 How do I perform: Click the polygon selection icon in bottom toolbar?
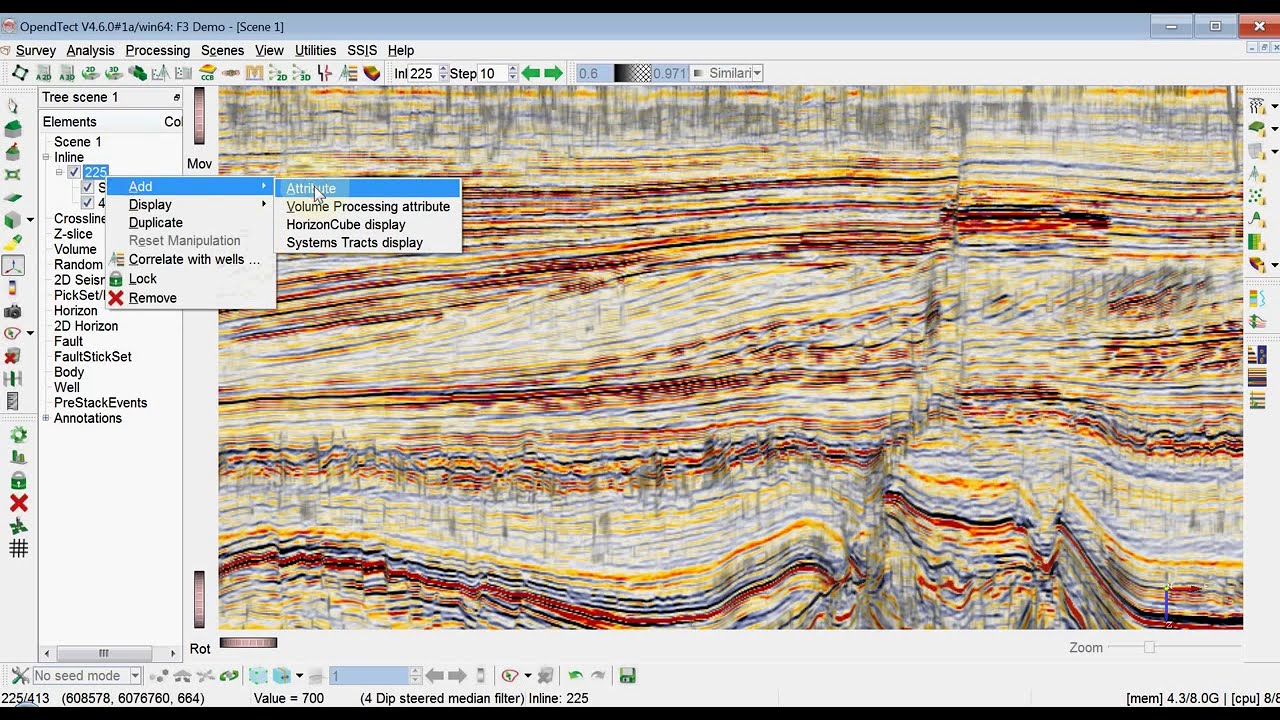click(510, 676)
